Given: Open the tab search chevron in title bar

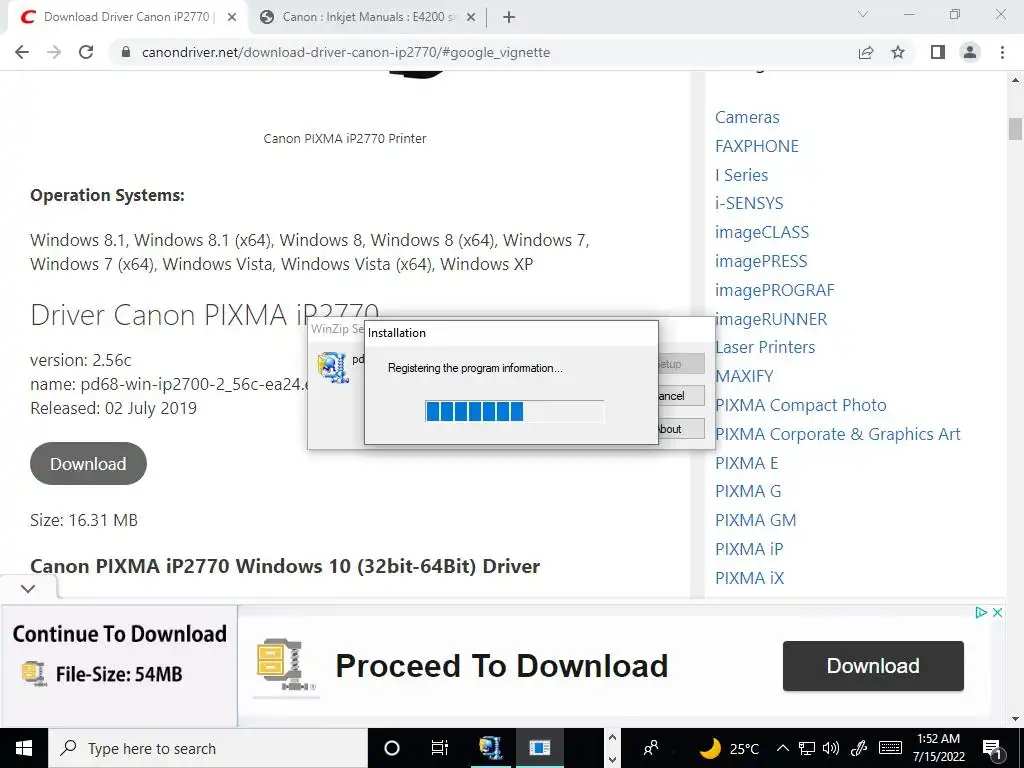Looking at the screenshot, I should click(x=863, y=14).
